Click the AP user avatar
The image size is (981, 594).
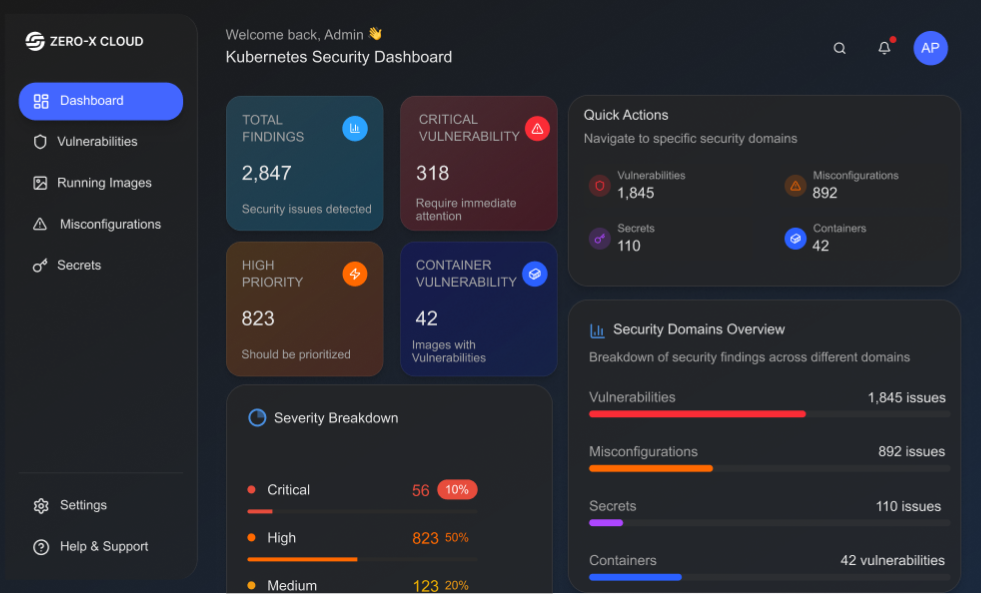tap(930, 48)
